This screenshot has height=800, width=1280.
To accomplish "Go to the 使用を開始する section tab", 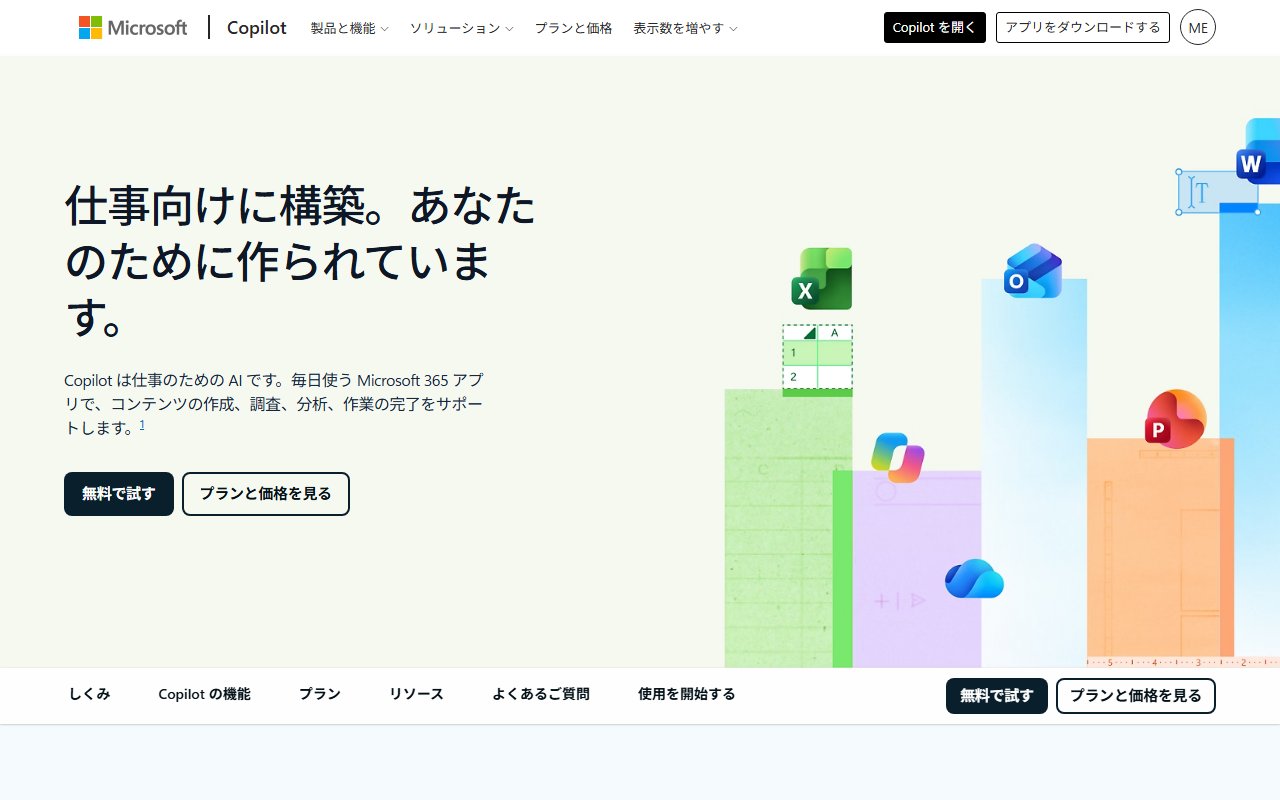I will tap(687, 694).
